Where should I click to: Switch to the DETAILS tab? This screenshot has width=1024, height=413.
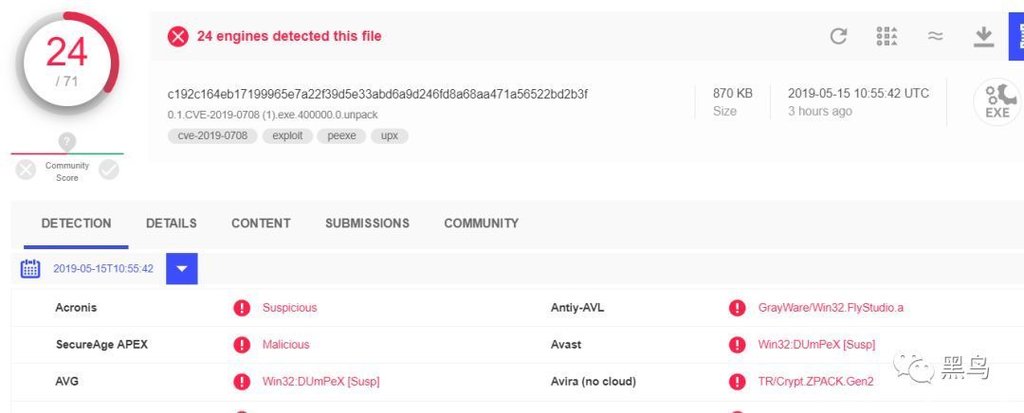point(171,223)
